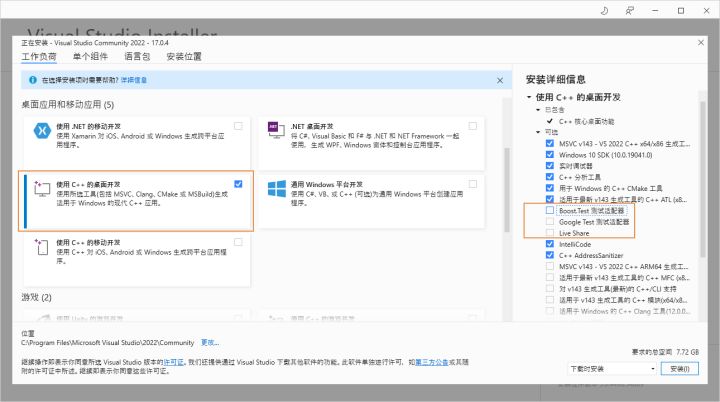Click the Universal Windows Platform logo icon

pyautogui.click(x=277, y=188)
